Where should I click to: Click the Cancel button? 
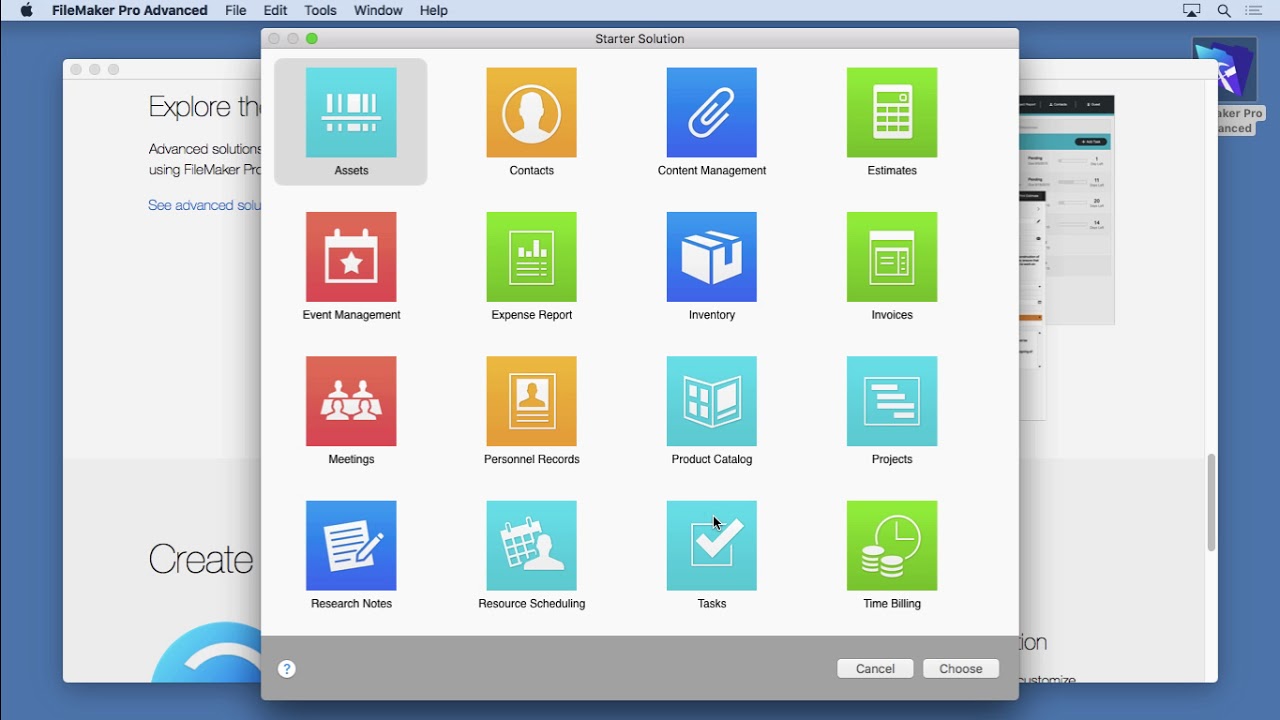pyautogui.click(x=875, y=669)
